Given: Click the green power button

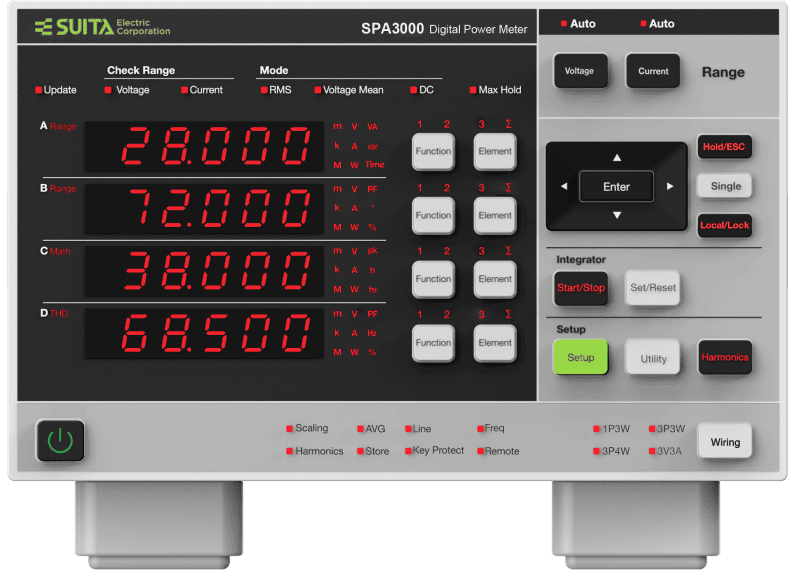Looking at the screenshot, I should pos(60,440).
